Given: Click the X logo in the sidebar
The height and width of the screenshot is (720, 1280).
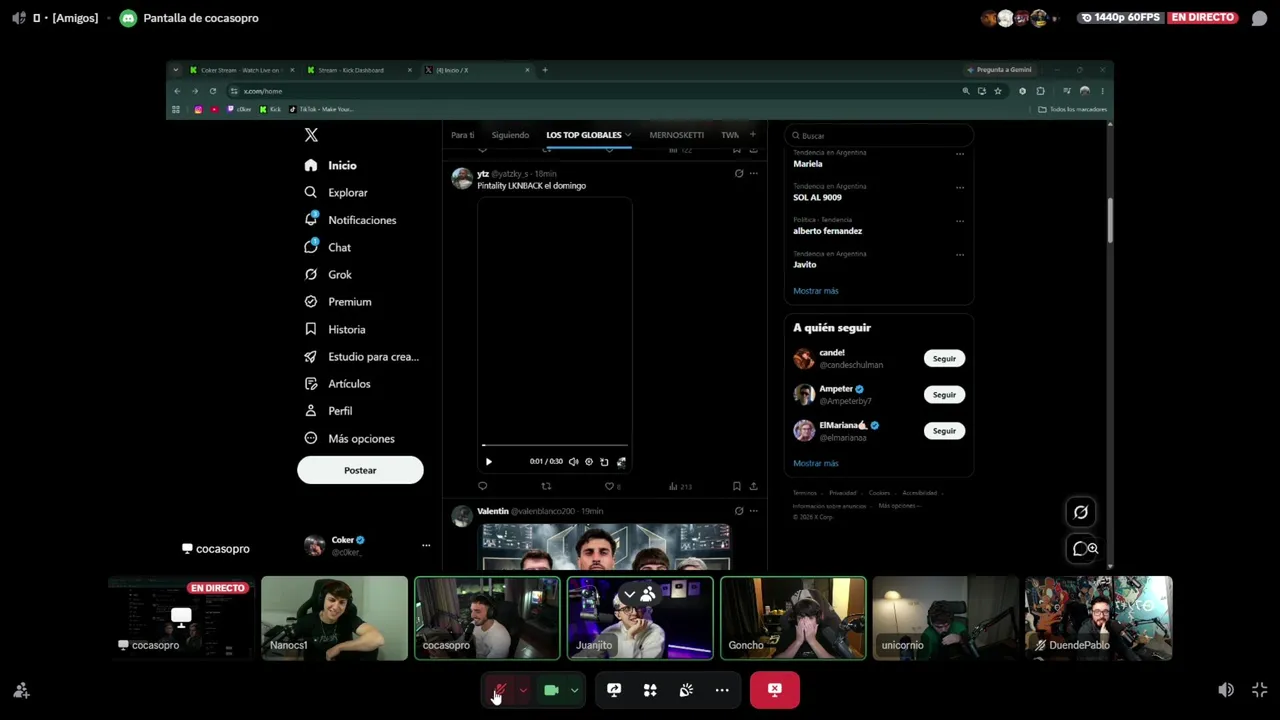Looking at the screenshot, I should coord(311,135).
